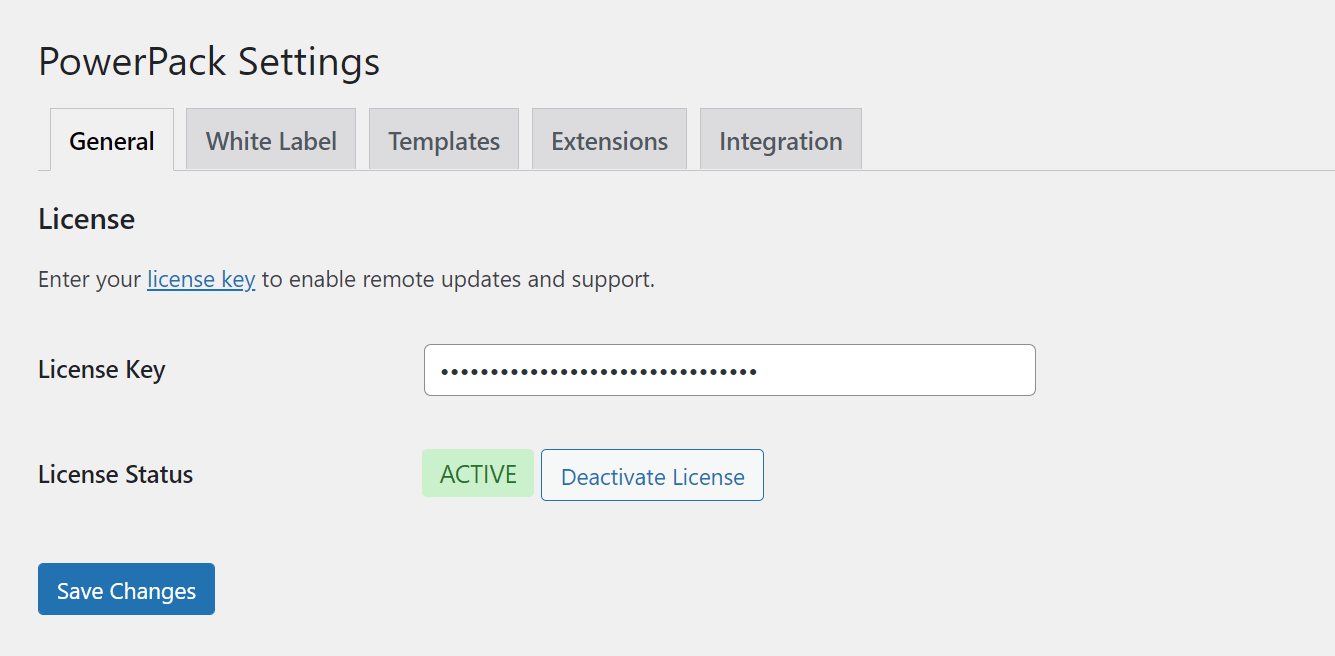
Task: Click the green ACTIVE status badge
Action: (478, 473)
